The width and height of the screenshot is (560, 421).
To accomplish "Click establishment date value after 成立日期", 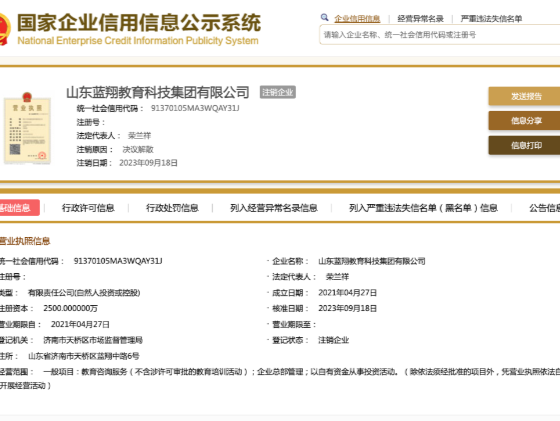I will tap(348, 293).
